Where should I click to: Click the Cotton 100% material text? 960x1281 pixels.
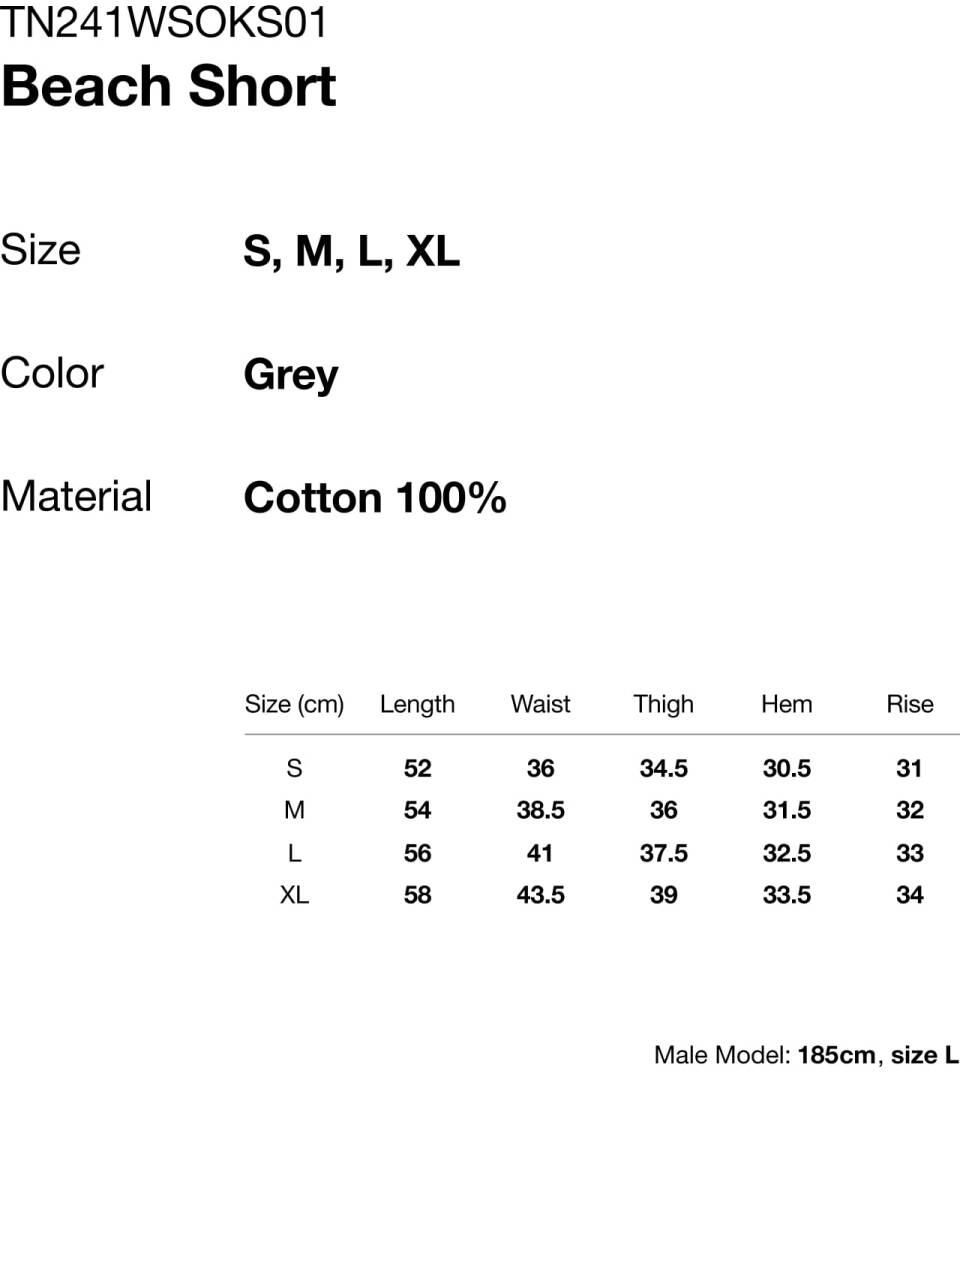pyautogui.click(x=375, y=497)
